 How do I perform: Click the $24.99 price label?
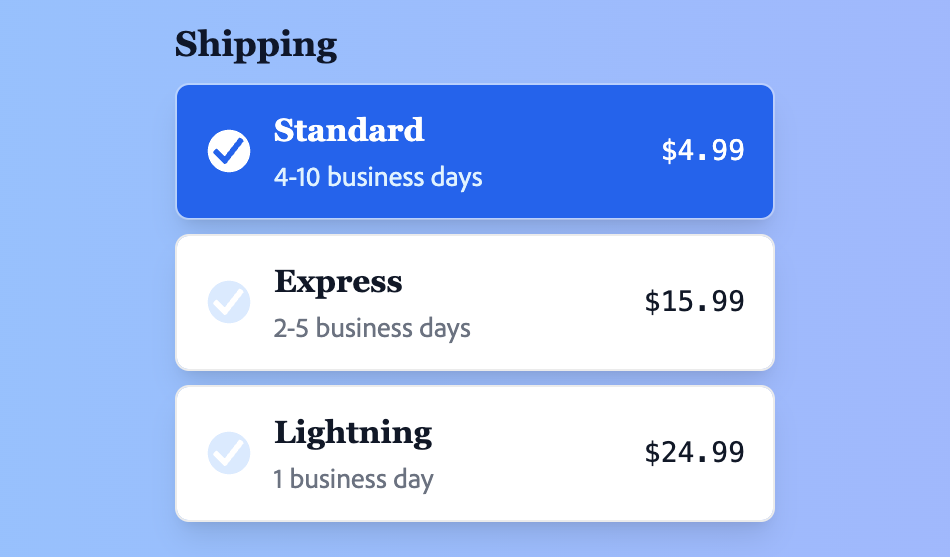(x=695, y=453)
